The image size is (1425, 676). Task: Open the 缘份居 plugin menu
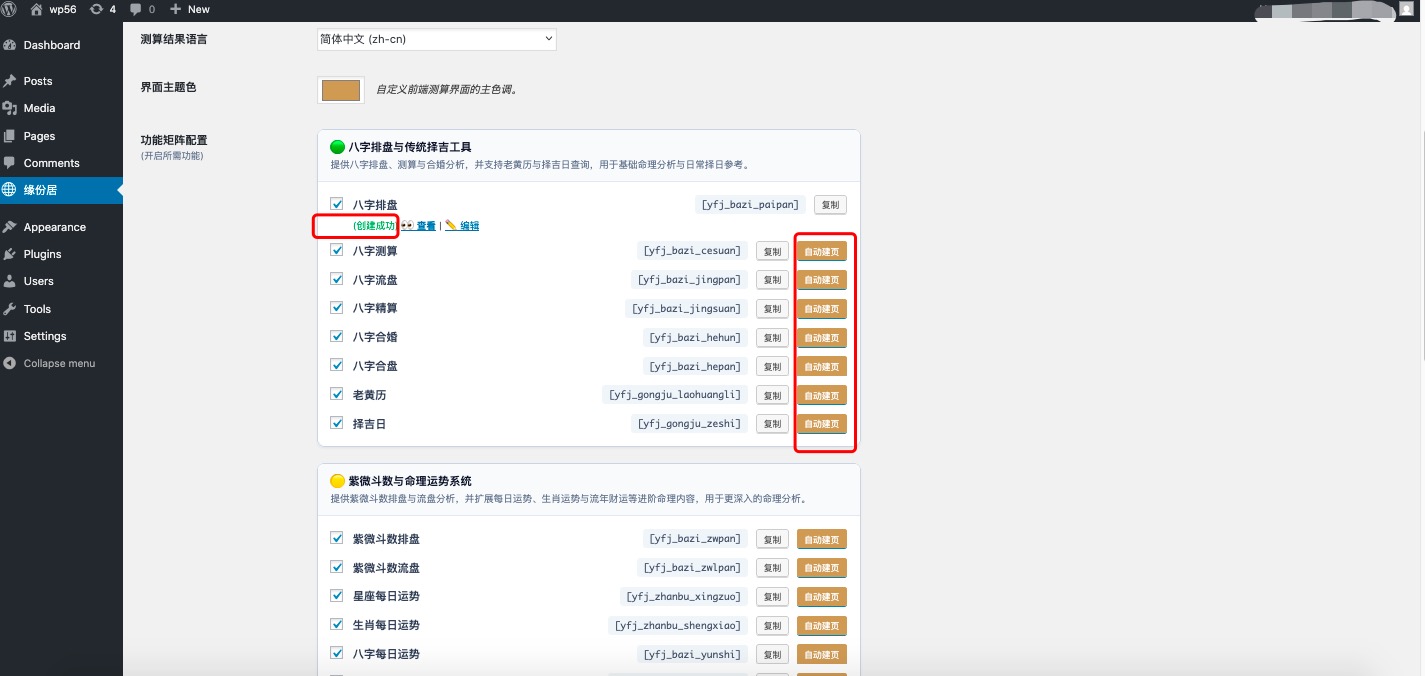tap(61, 190)
